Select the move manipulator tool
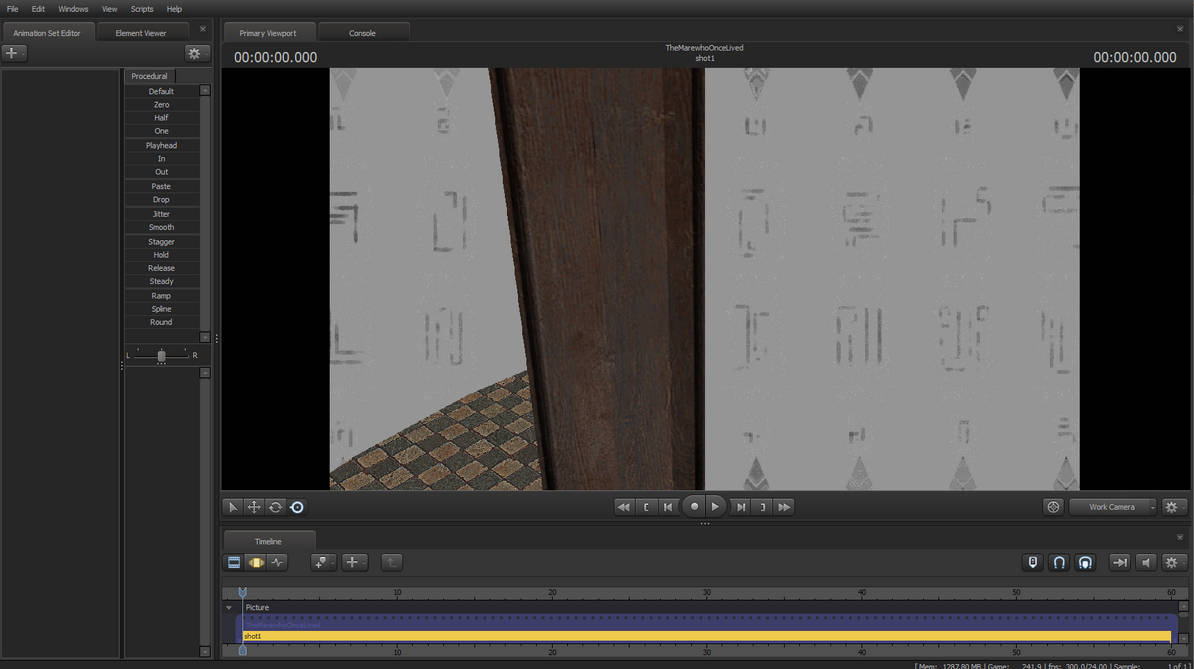This screenshot has height=669, width=1194. (x=254, y=507)
